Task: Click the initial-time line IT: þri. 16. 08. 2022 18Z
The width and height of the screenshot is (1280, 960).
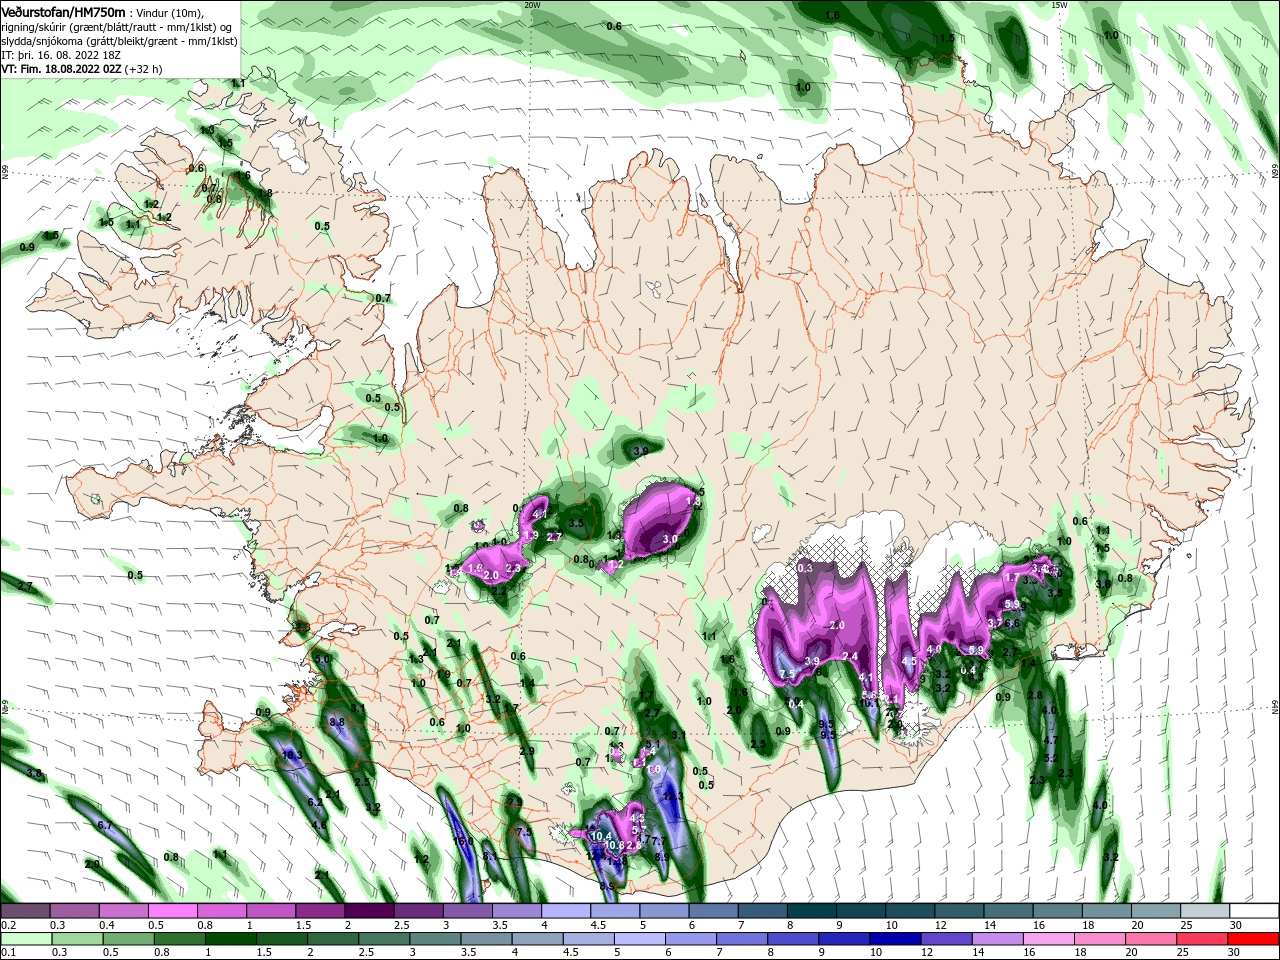Action: pyautogui.click(x=59, y=55)
